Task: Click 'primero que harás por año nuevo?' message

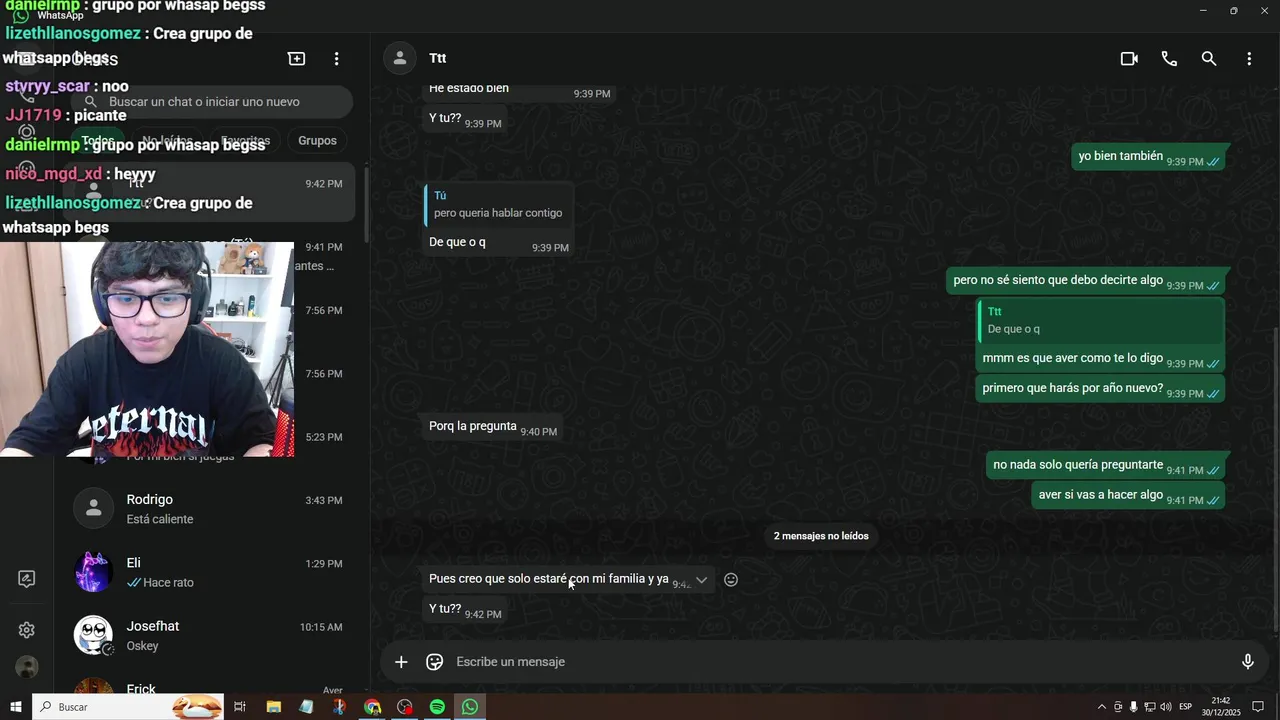Action: tap(1100, 389)
